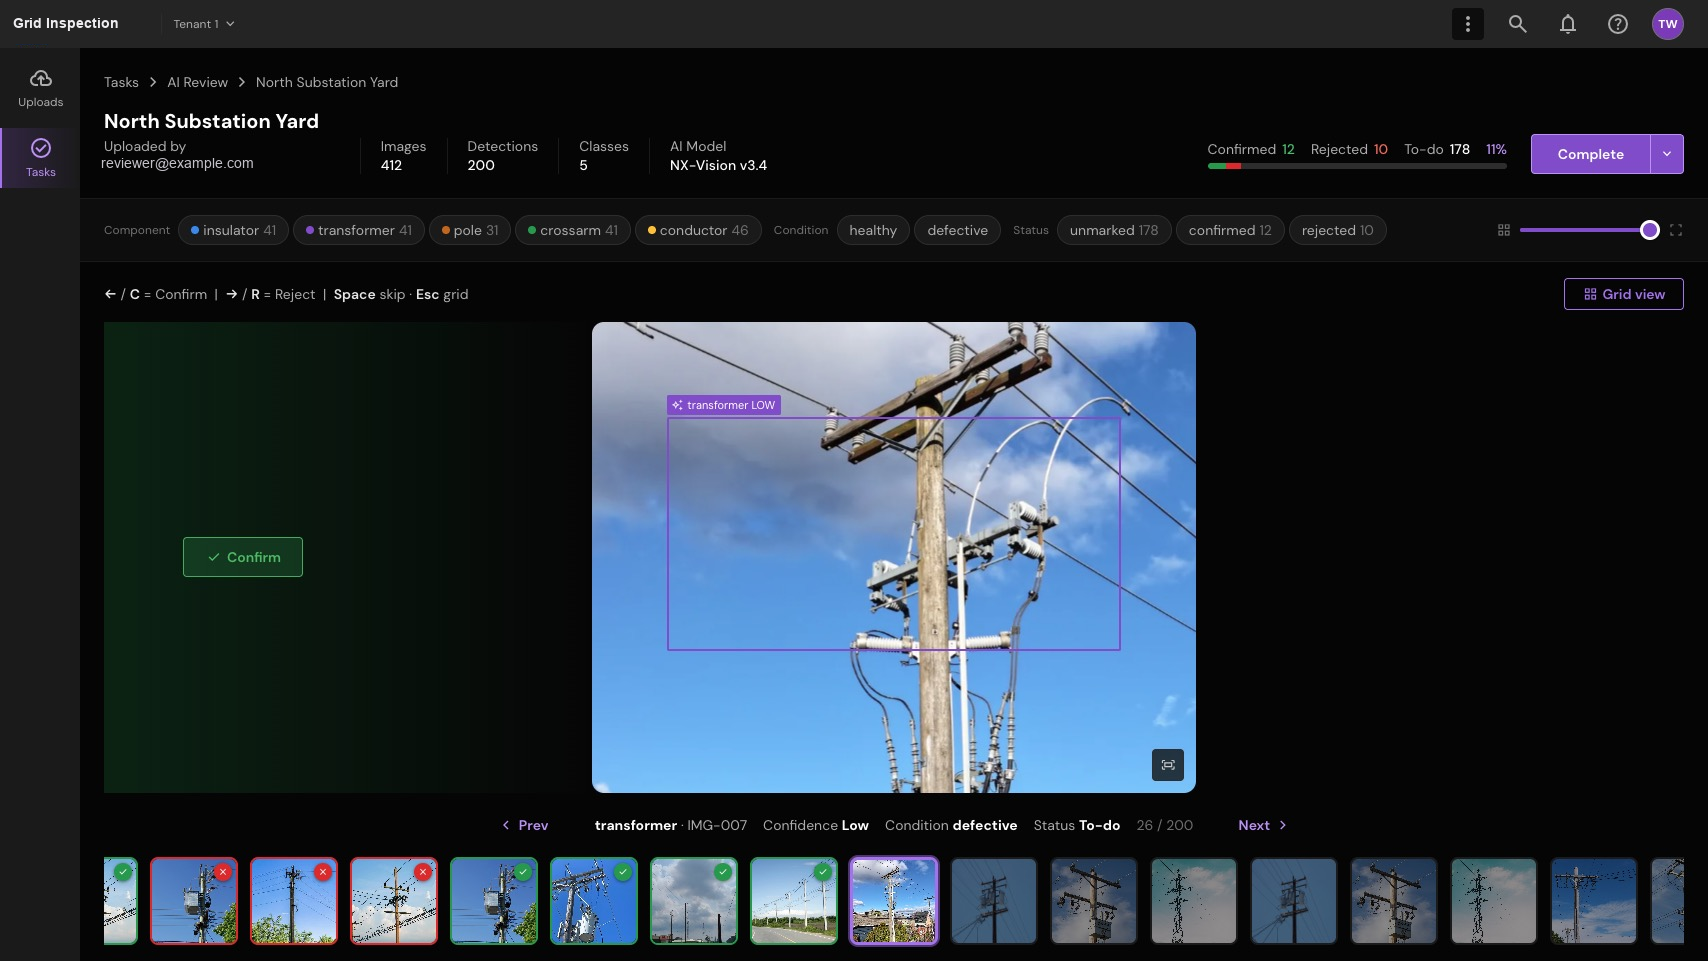Toggle the transformer 41 filter chip
Screen dimensions: 1708x961
pos(359,230)
